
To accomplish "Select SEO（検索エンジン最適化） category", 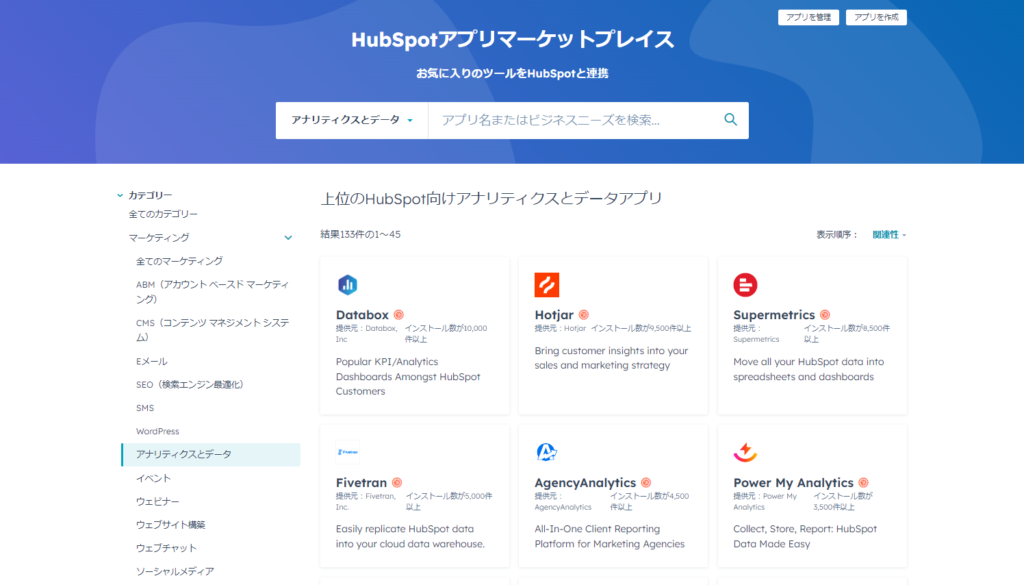I will click(x=189, y=385).
